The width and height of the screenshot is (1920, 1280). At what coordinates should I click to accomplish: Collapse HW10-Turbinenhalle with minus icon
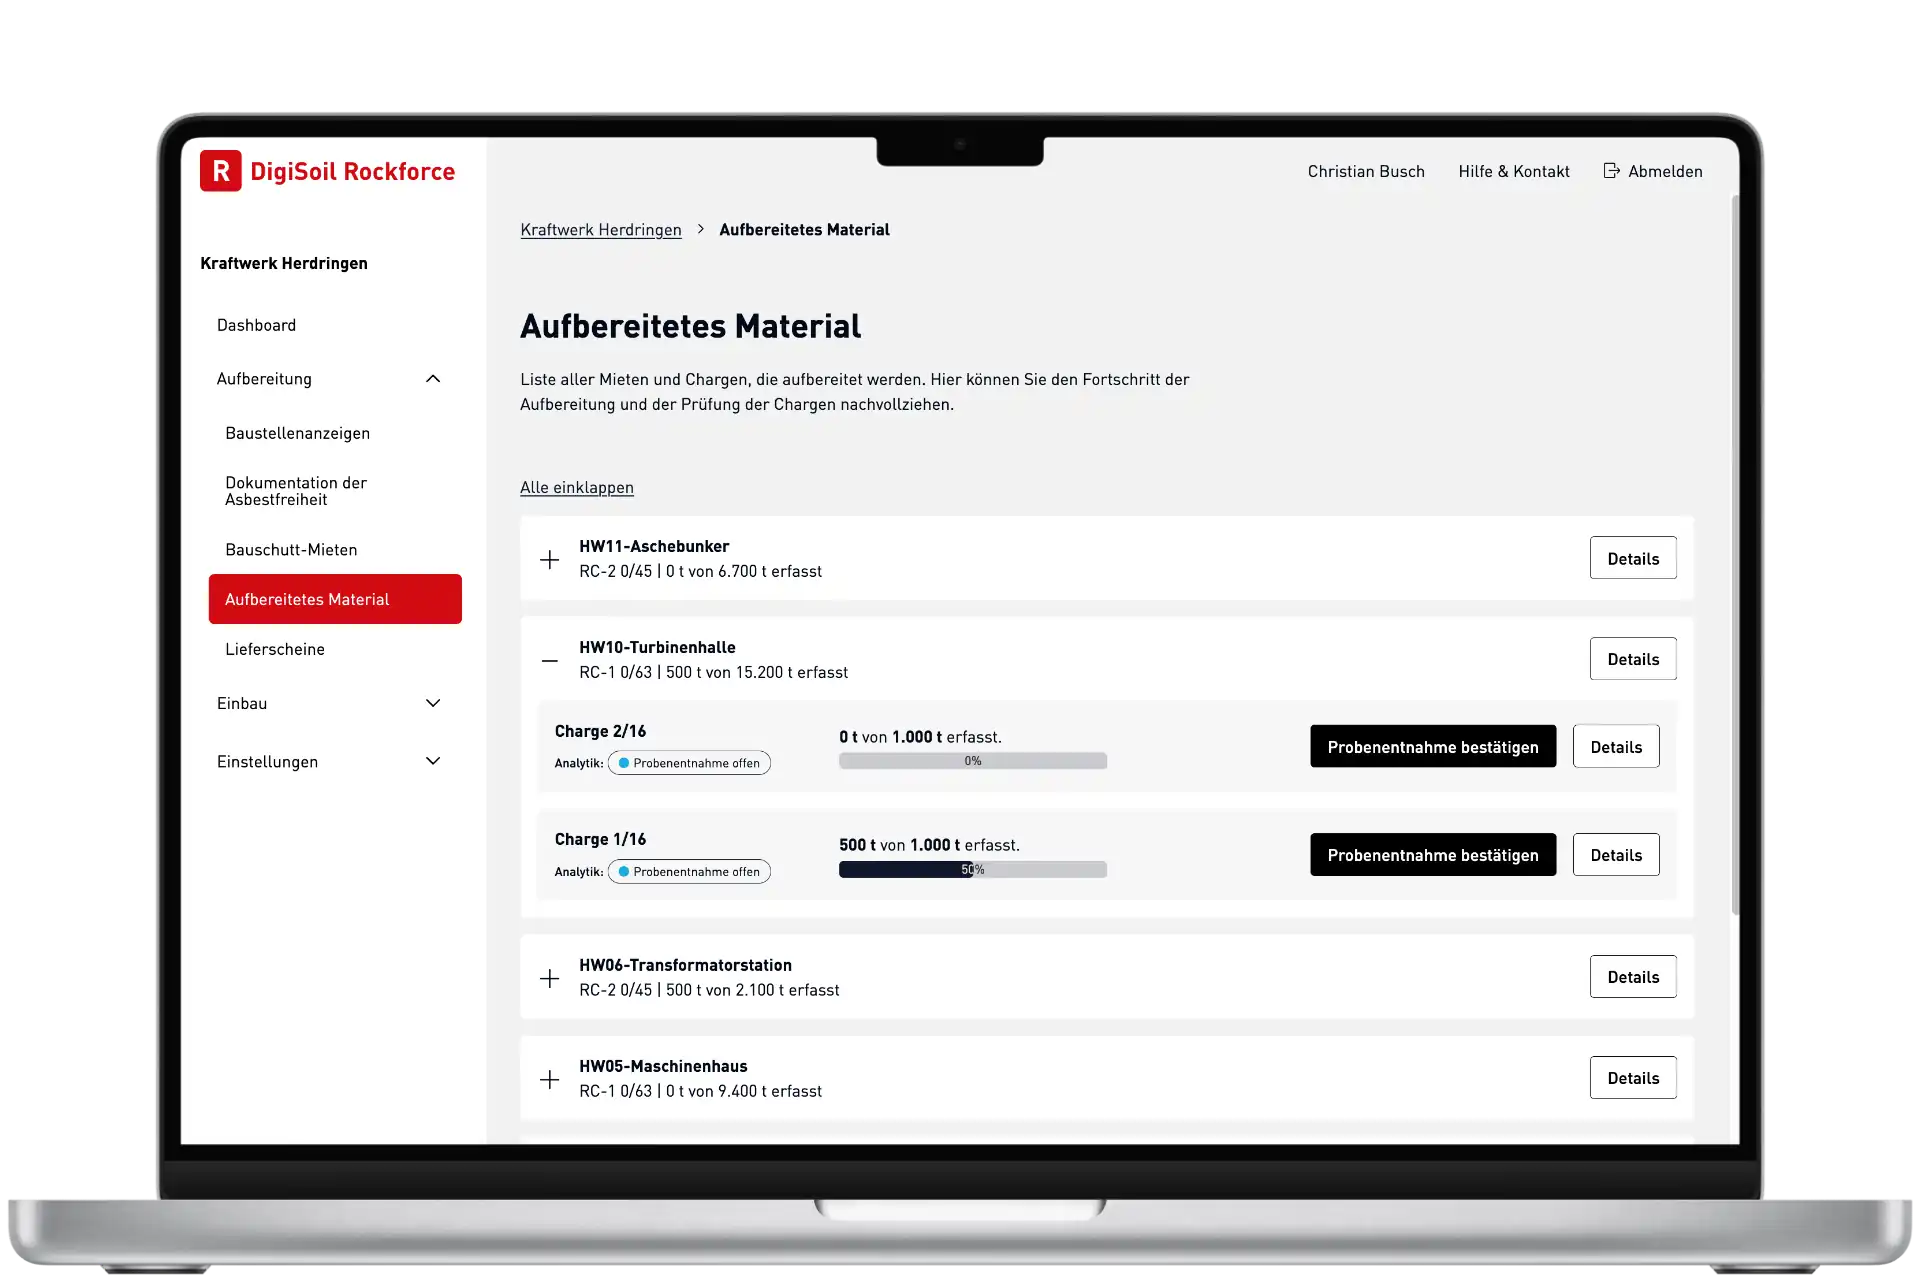pos(549,660)
